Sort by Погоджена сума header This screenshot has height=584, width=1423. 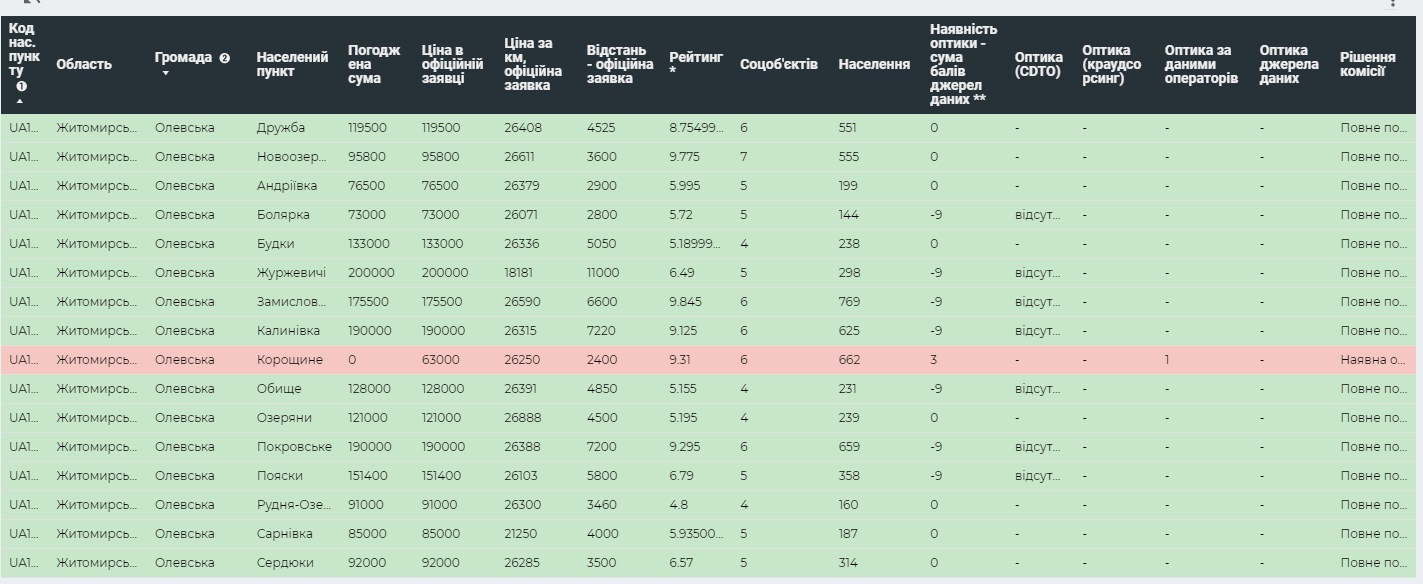[373, 64]
